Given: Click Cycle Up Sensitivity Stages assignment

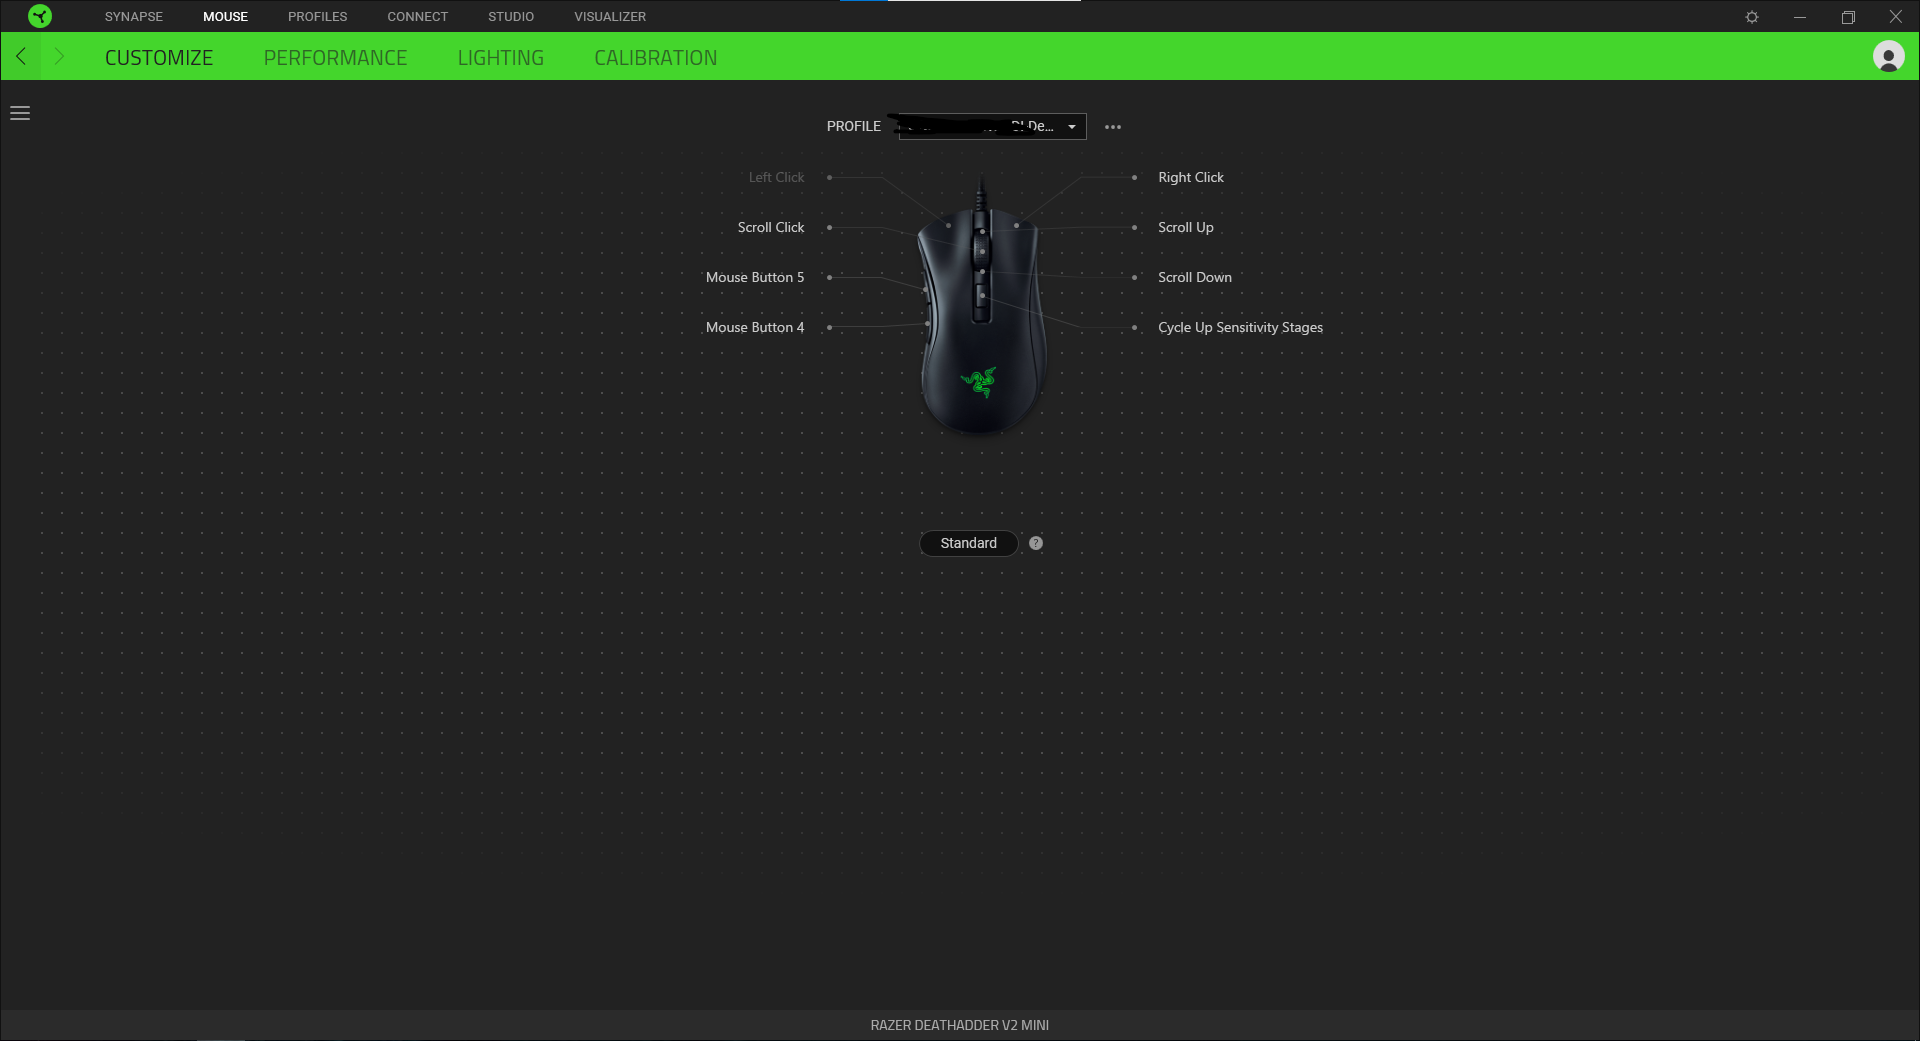Looking at the screenshot, I should tap(1240, 327).
